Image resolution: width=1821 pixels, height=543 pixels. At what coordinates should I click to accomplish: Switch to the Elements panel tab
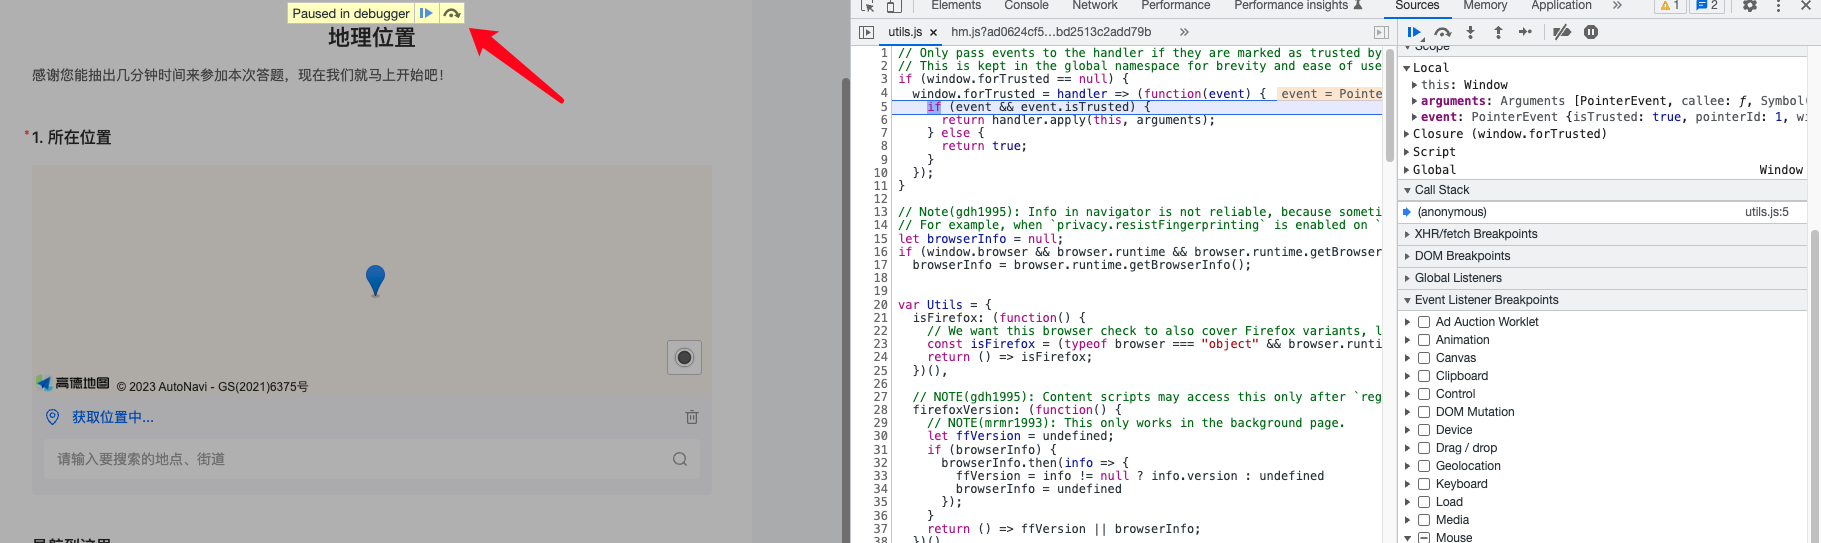(x=956, y=6)
